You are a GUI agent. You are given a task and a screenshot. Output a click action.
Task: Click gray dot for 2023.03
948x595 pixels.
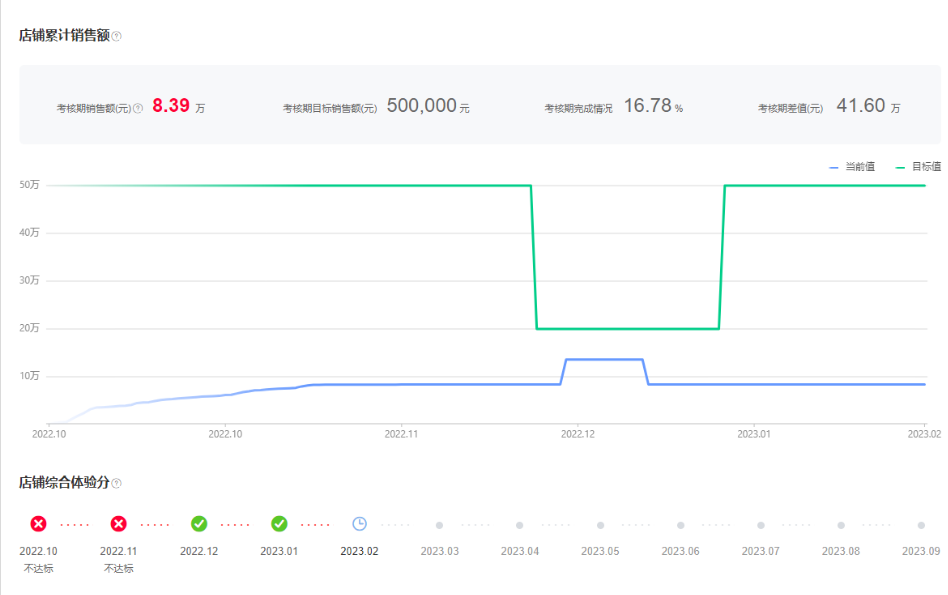440,525
